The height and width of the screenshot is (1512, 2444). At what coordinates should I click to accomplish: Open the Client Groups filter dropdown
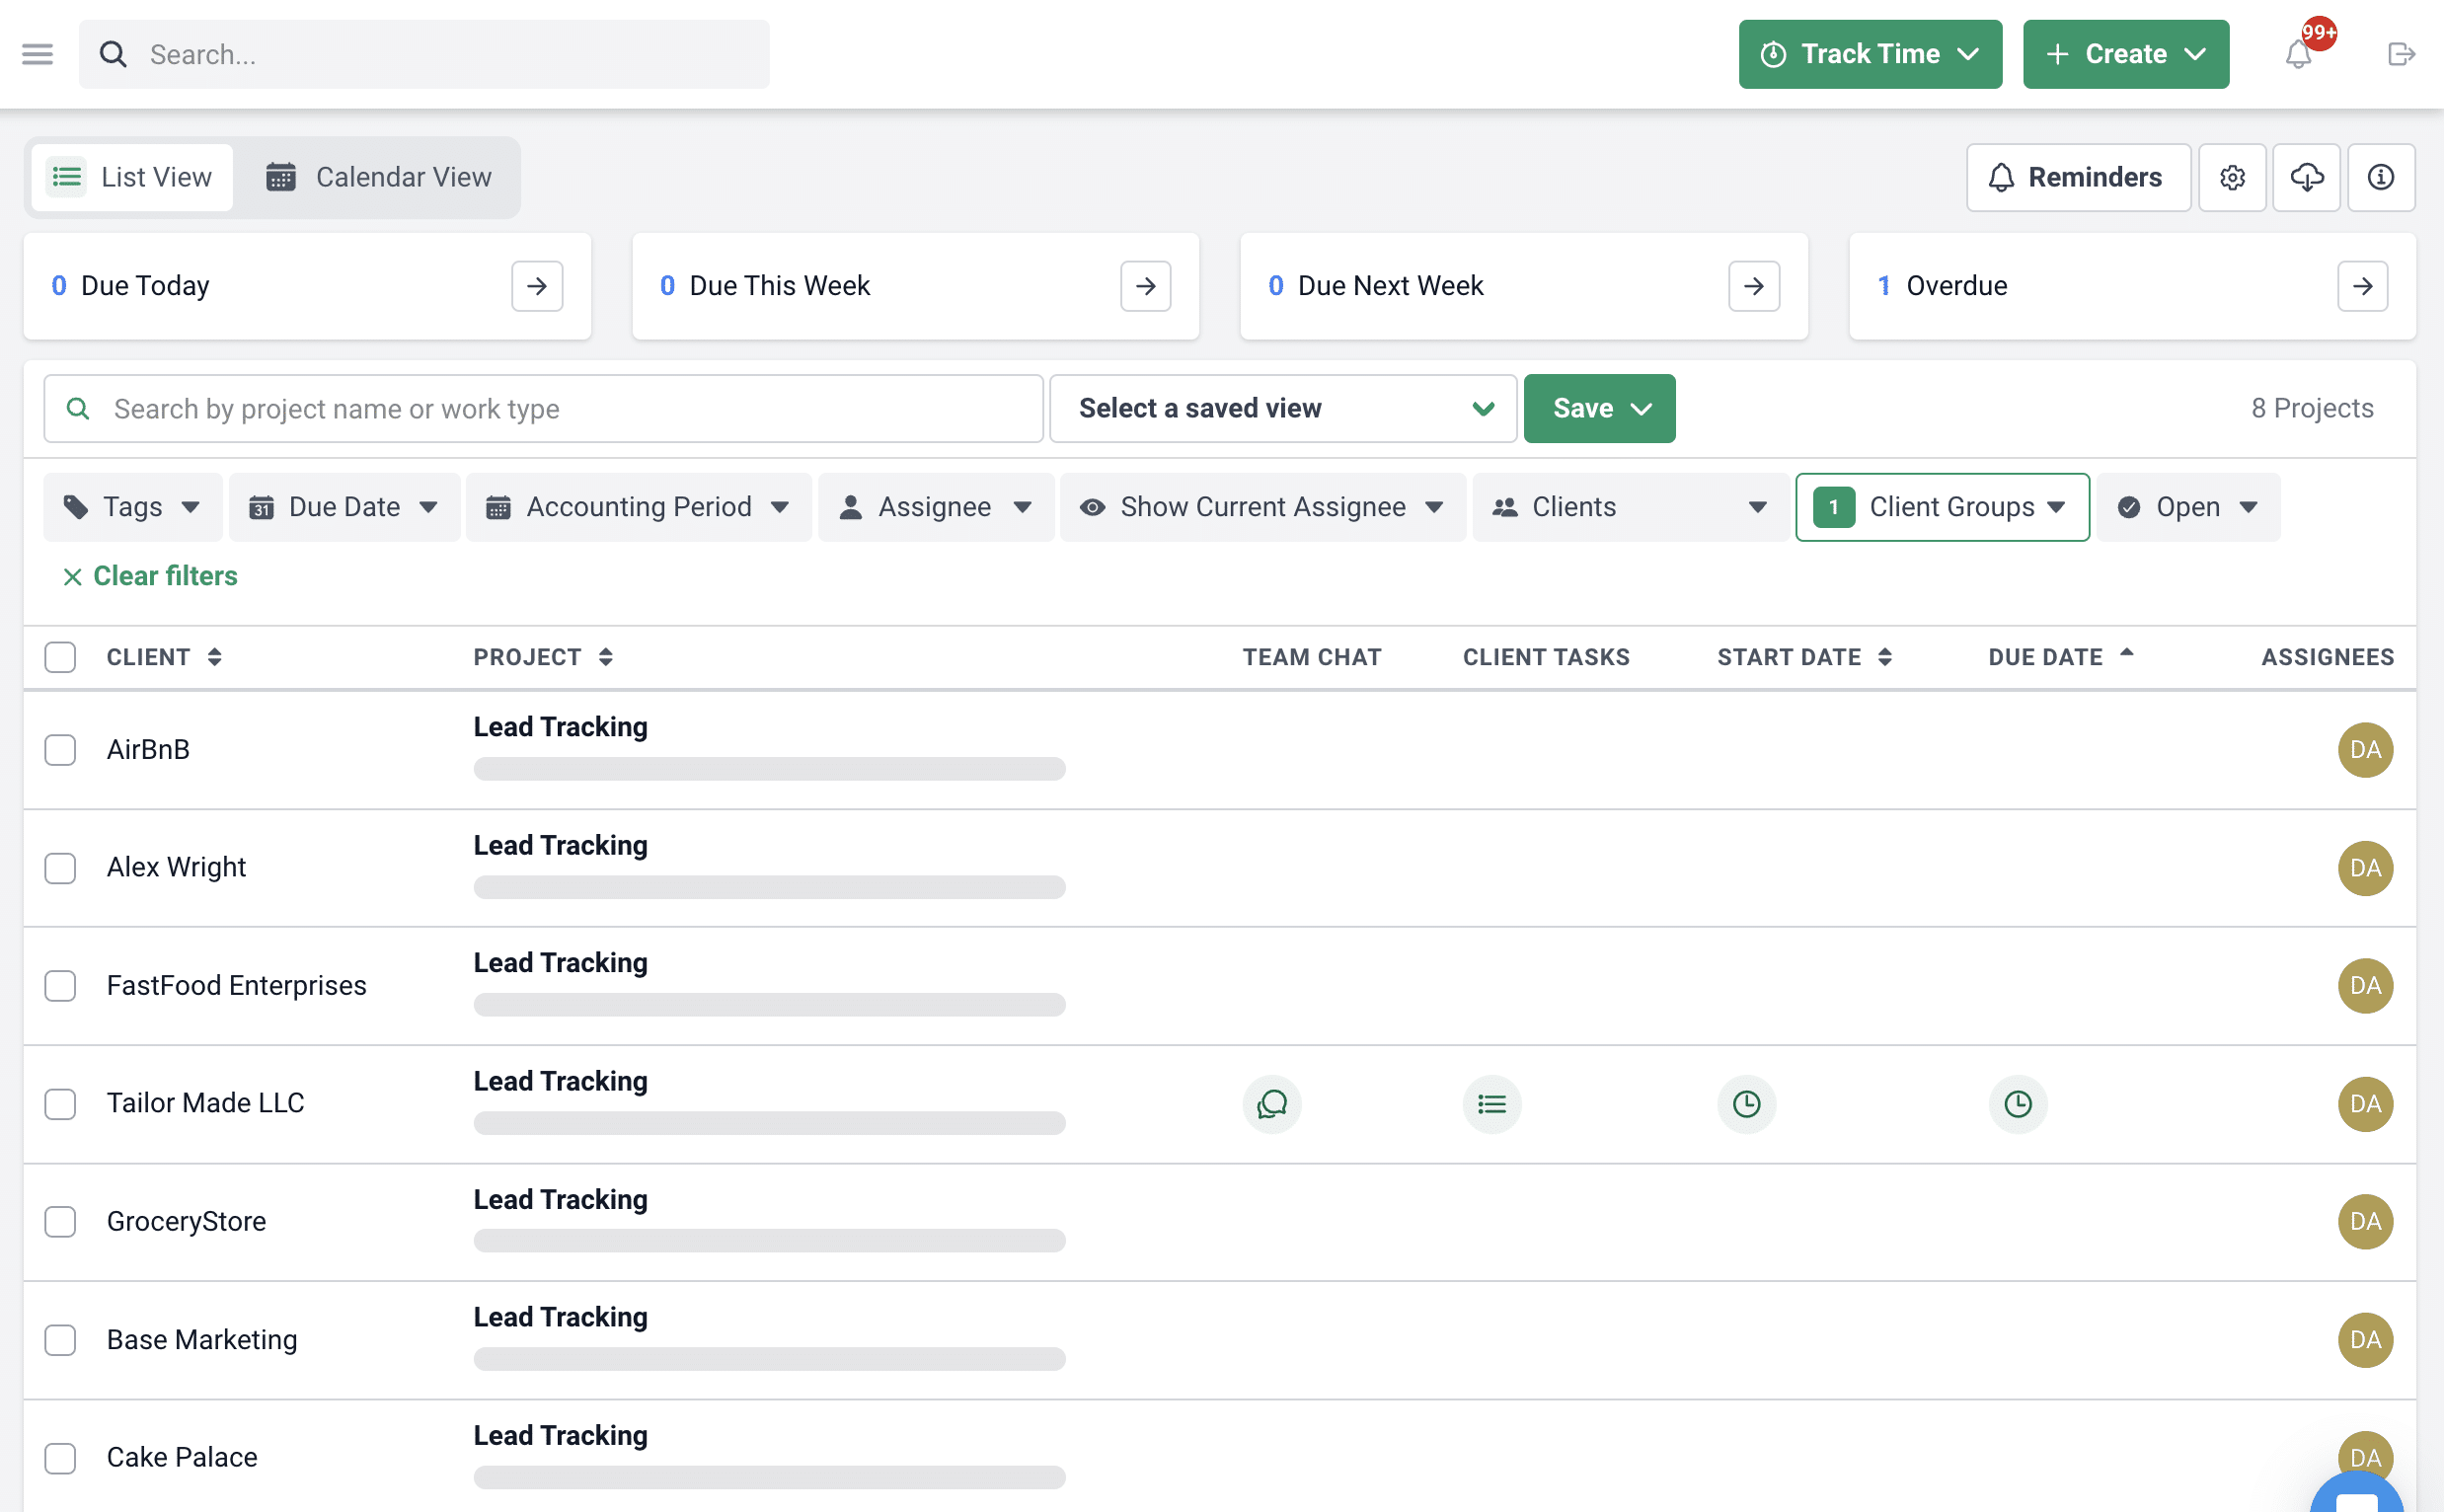pos(1942,507)
